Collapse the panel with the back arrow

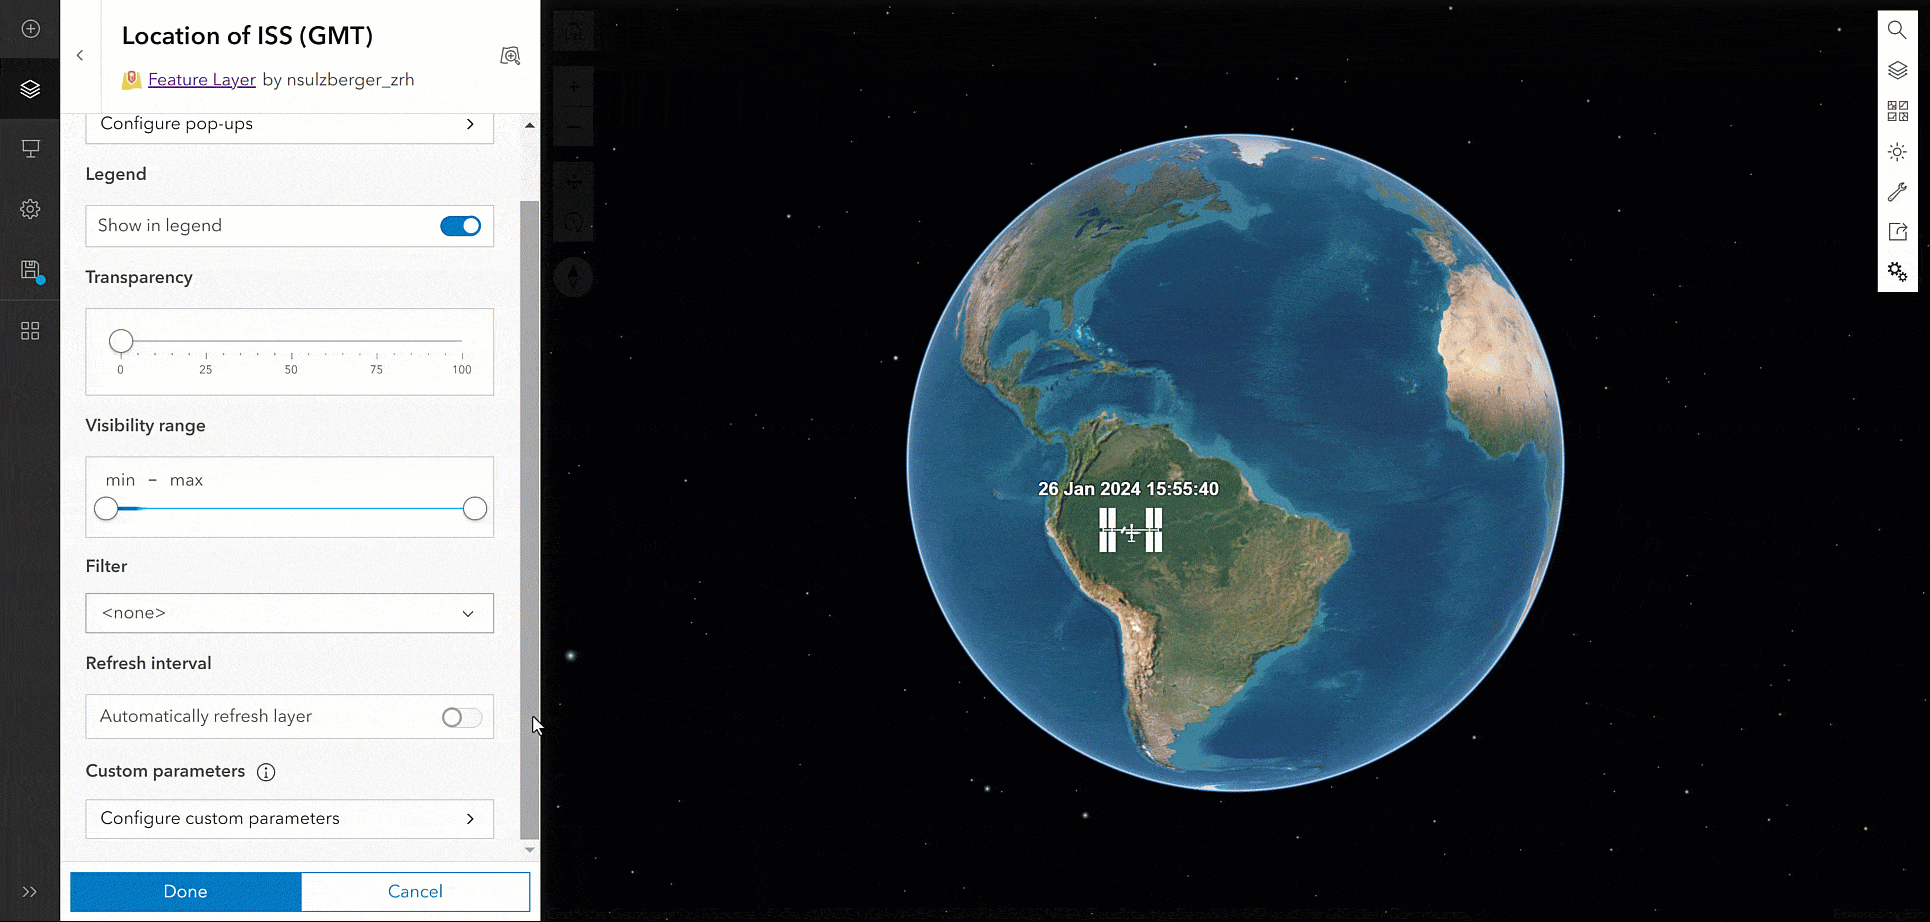80,55
